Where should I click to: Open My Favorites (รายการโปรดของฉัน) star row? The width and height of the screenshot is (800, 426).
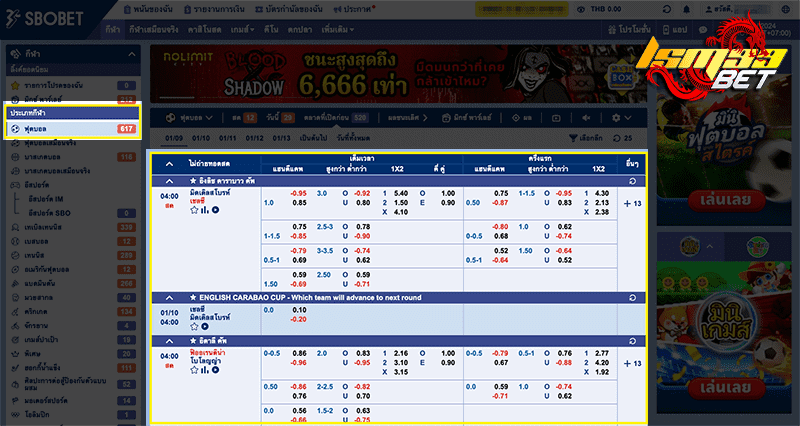point(73,85)
